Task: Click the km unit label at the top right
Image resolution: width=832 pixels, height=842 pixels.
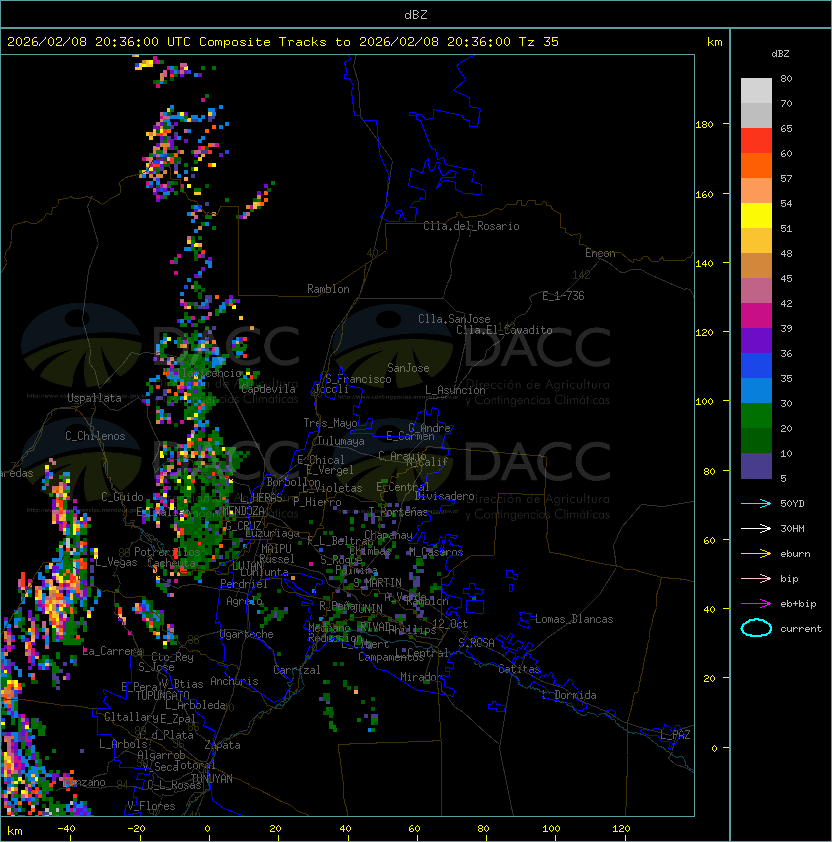Action: coord(714,42)
